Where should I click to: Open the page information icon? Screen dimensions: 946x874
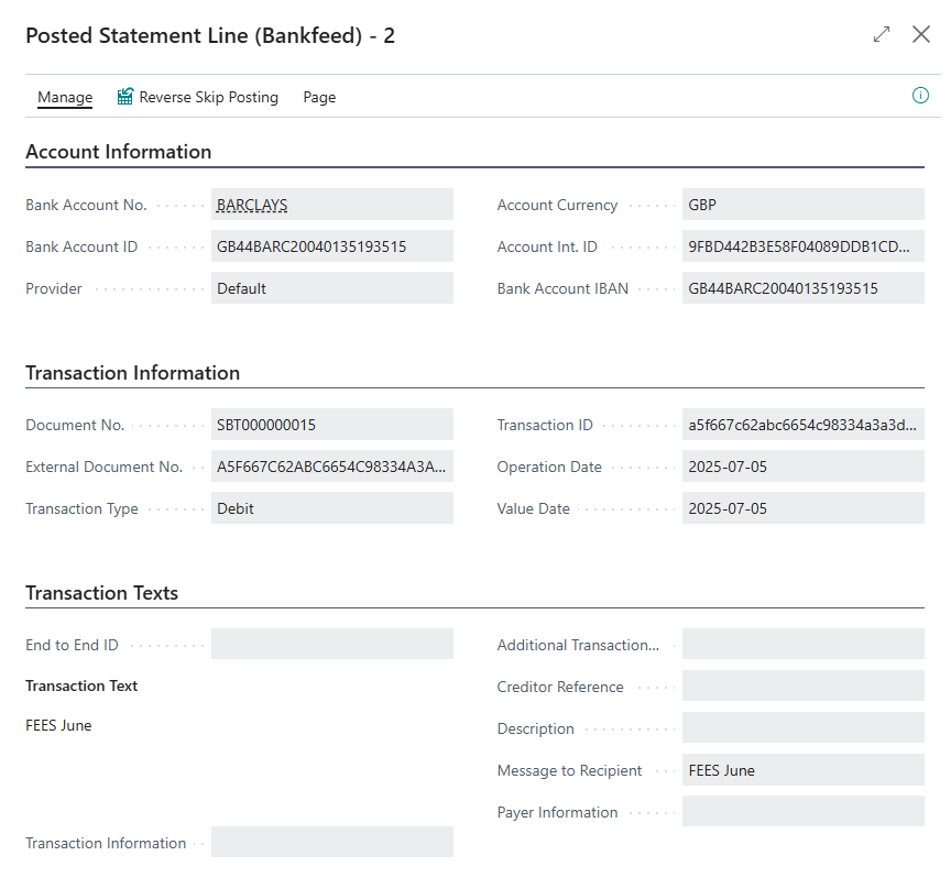click(x=920, y=95)
